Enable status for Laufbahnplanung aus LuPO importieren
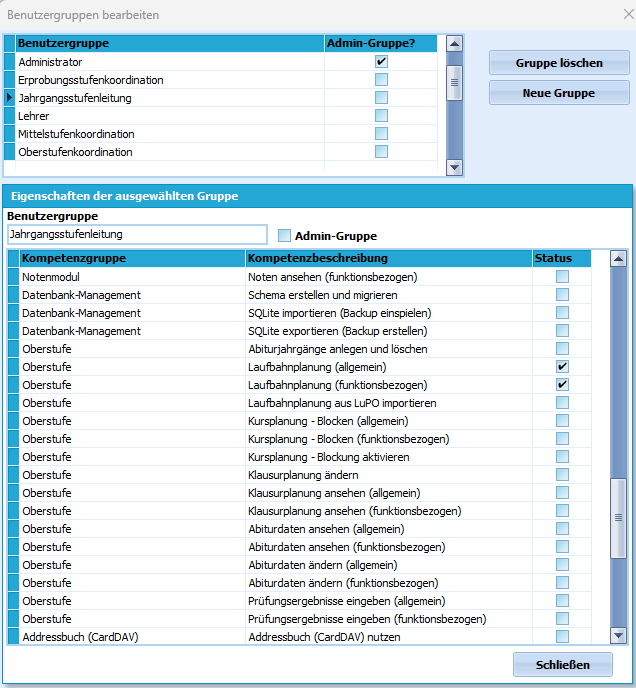 [x=562, y=402]
